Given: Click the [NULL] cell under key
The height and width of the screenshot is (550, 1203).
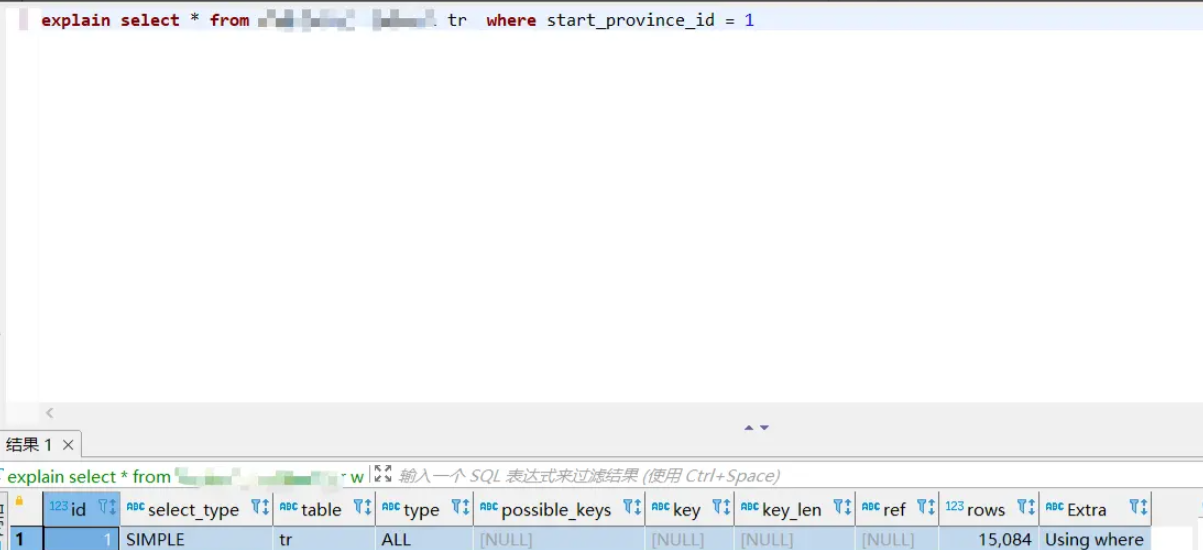Looking at the screenshot, I should point(690,539).
